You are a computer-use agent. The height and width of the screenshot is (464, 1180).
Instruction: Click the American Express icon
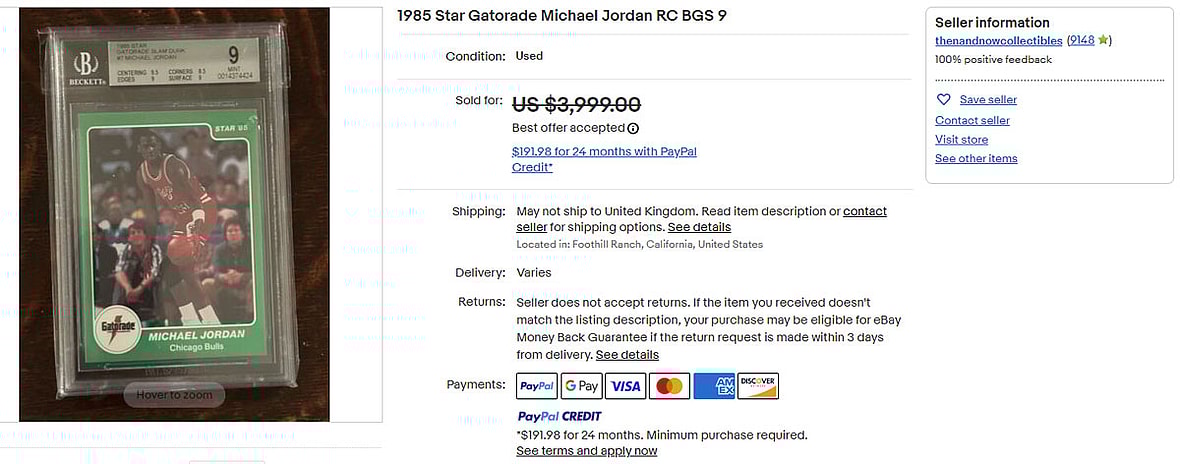coord(714,386)
